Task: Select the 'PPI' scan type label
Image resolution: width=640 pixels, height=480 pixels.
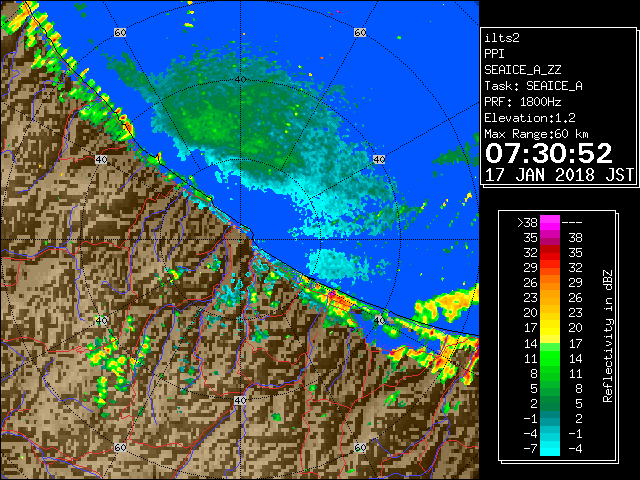Action: pos(494,54)
